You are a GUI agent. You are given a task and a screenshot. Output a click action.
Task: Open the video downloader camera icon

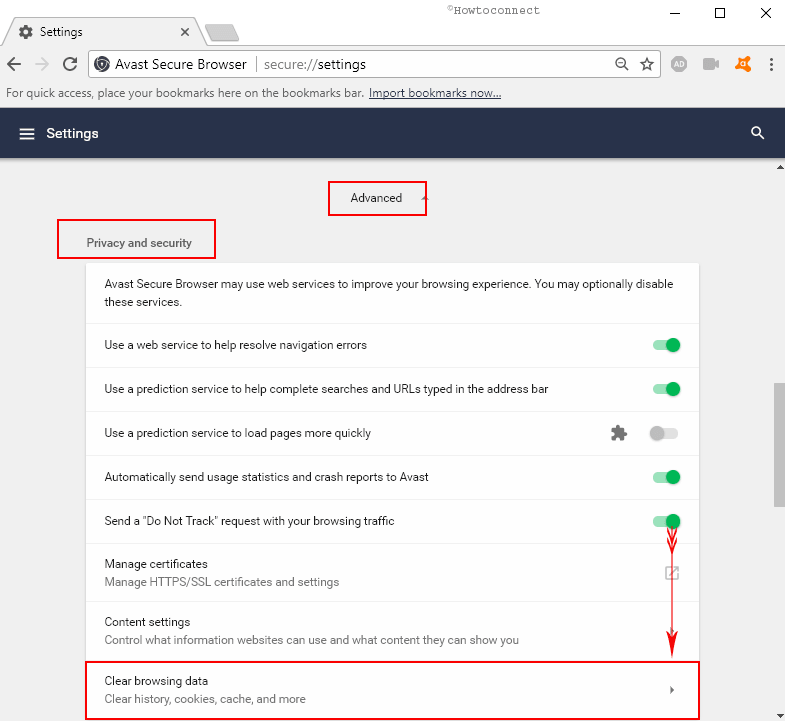[x=711, y=64]
